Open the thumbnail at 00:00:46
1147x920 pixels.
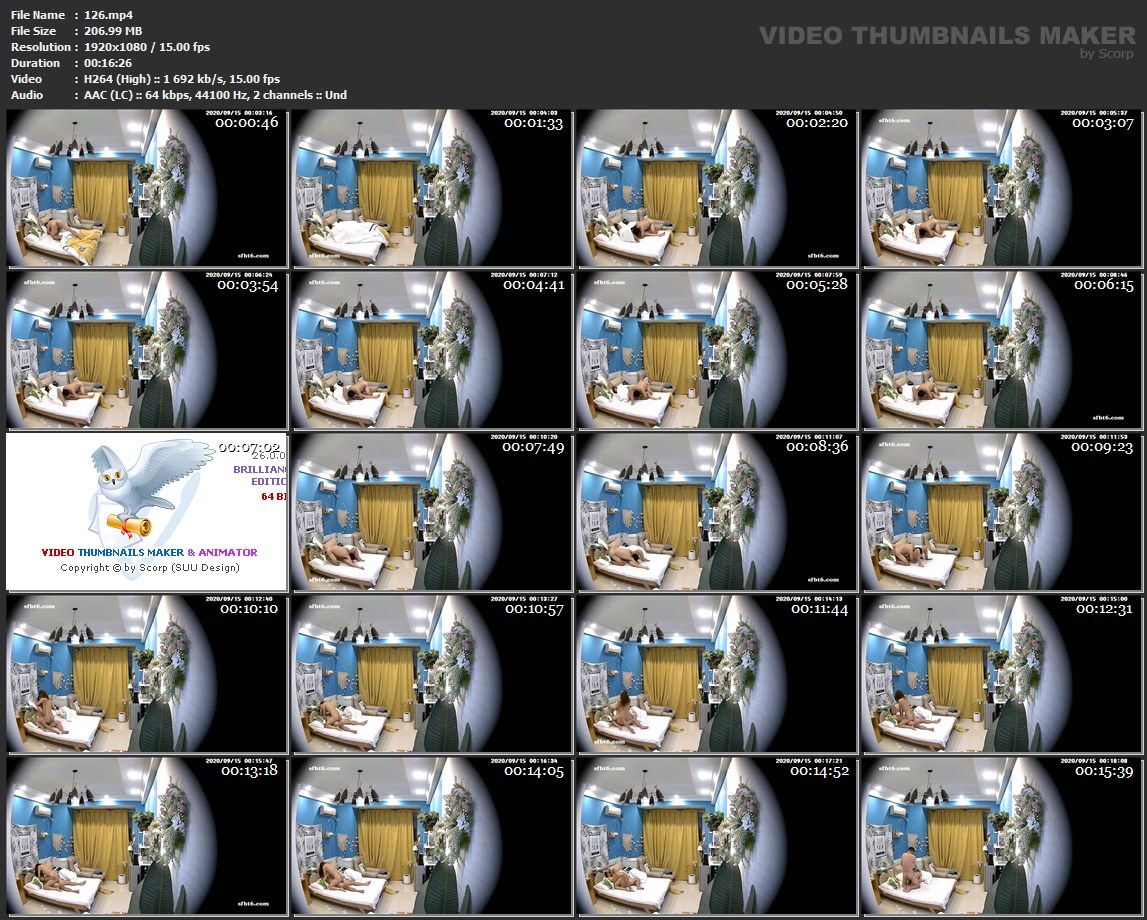[147, 188]
